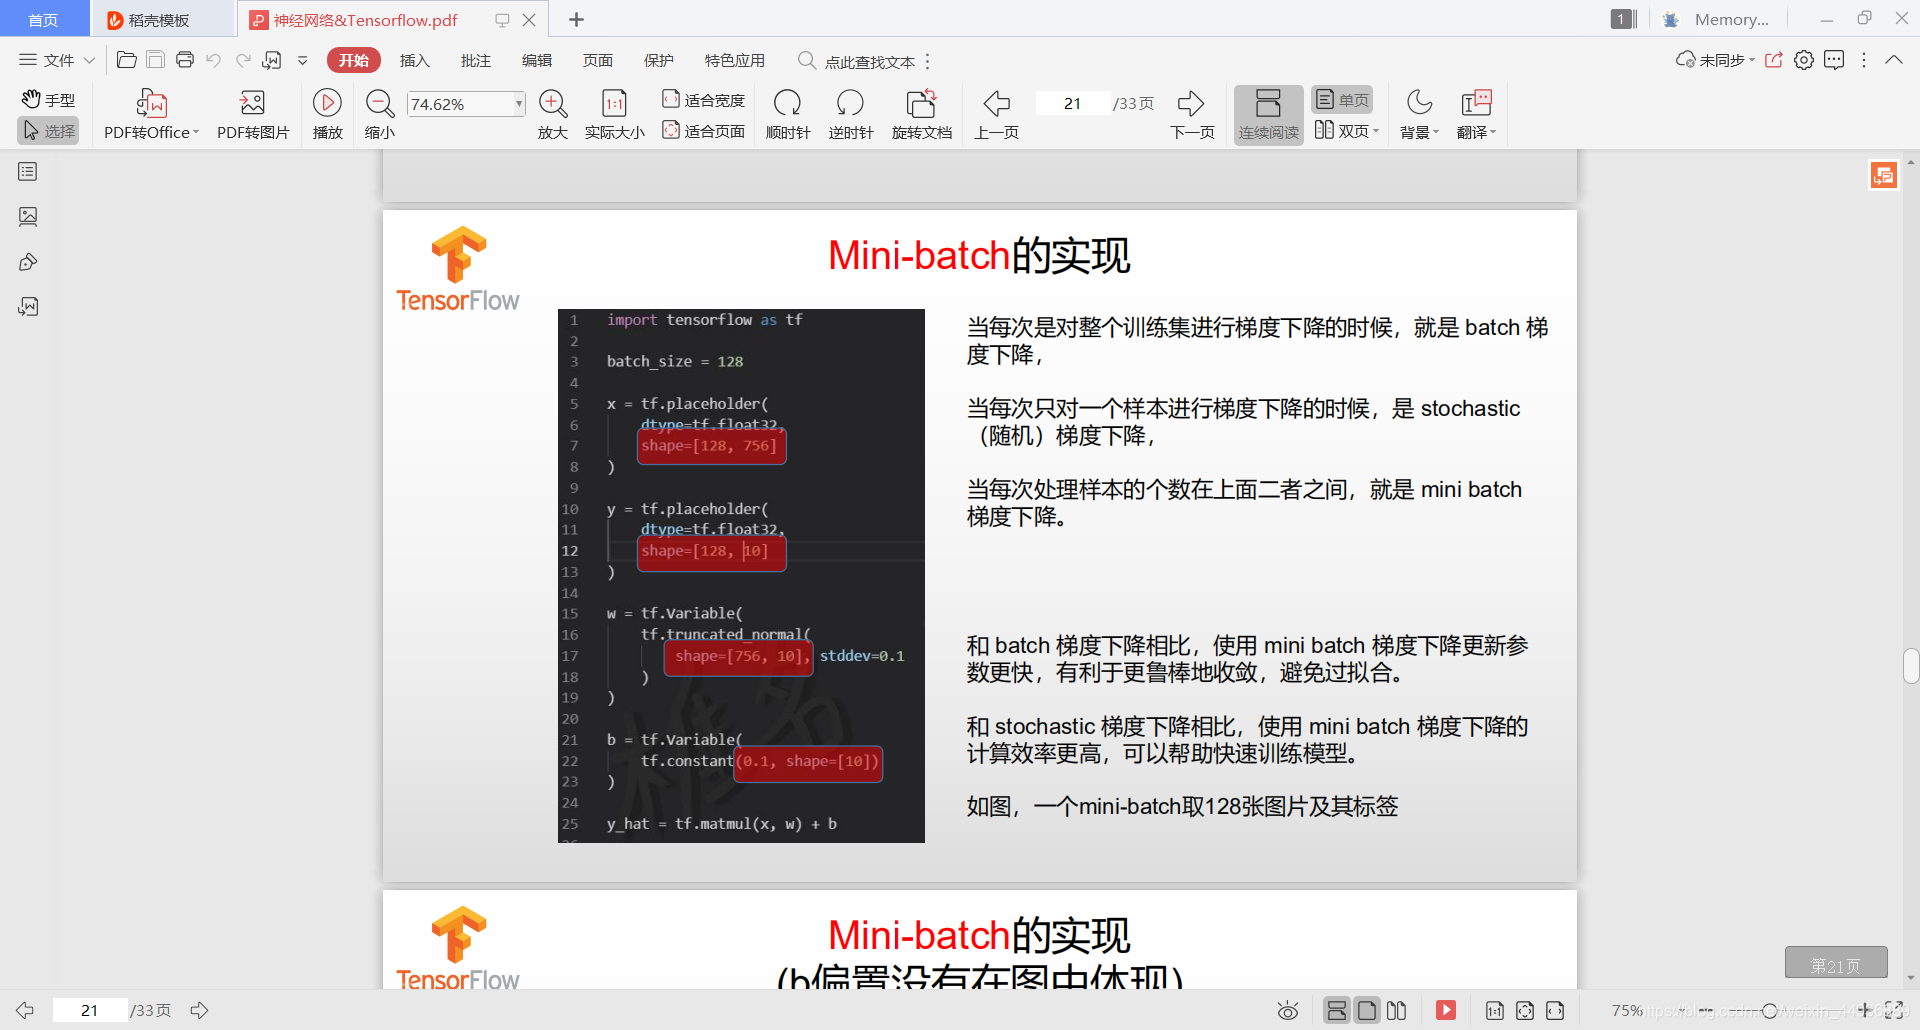This screenshot has width=1920, height=1030.
Task: Open the Settings gear icon
Action: (x=1804, y=60)
